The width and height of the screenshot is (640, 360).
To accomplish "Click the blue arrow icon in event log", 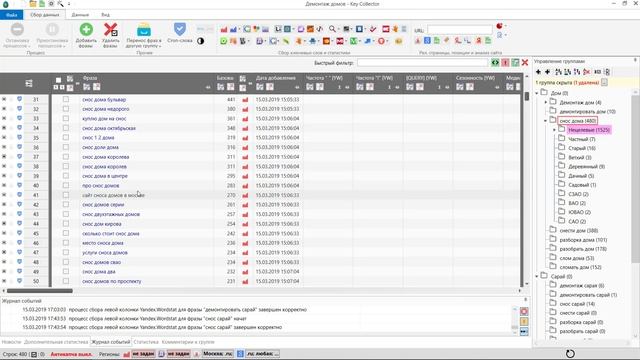I will tap(524, 331).
